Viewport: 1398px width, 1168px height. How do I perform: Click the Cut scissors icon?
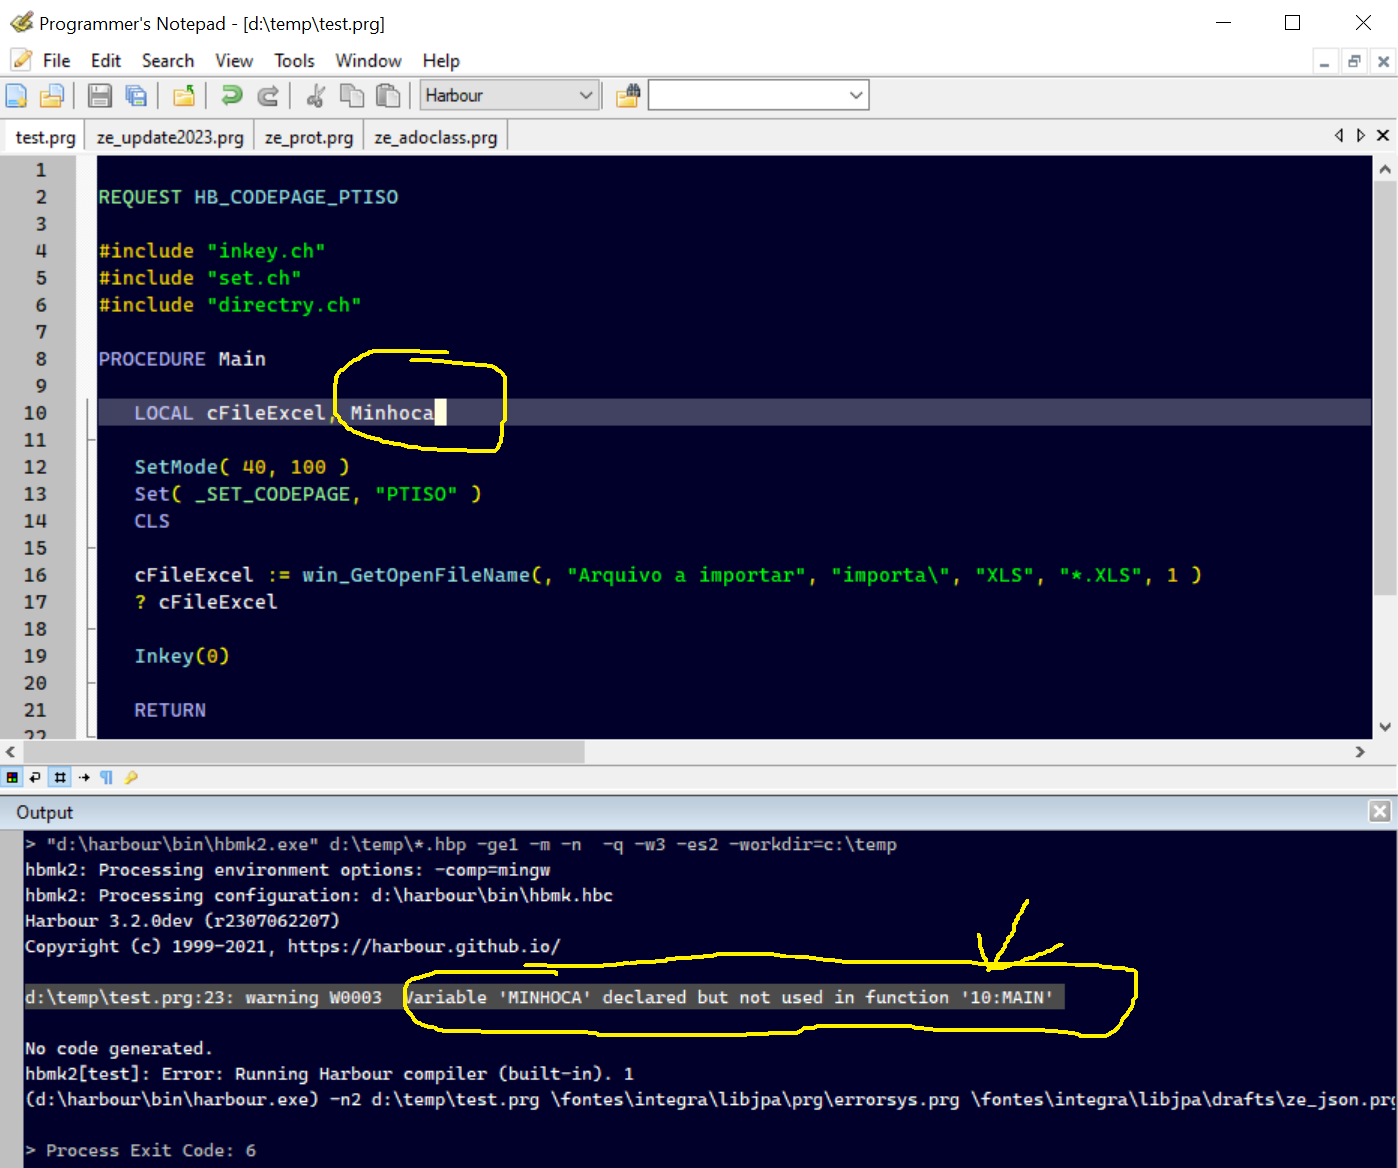315,96
